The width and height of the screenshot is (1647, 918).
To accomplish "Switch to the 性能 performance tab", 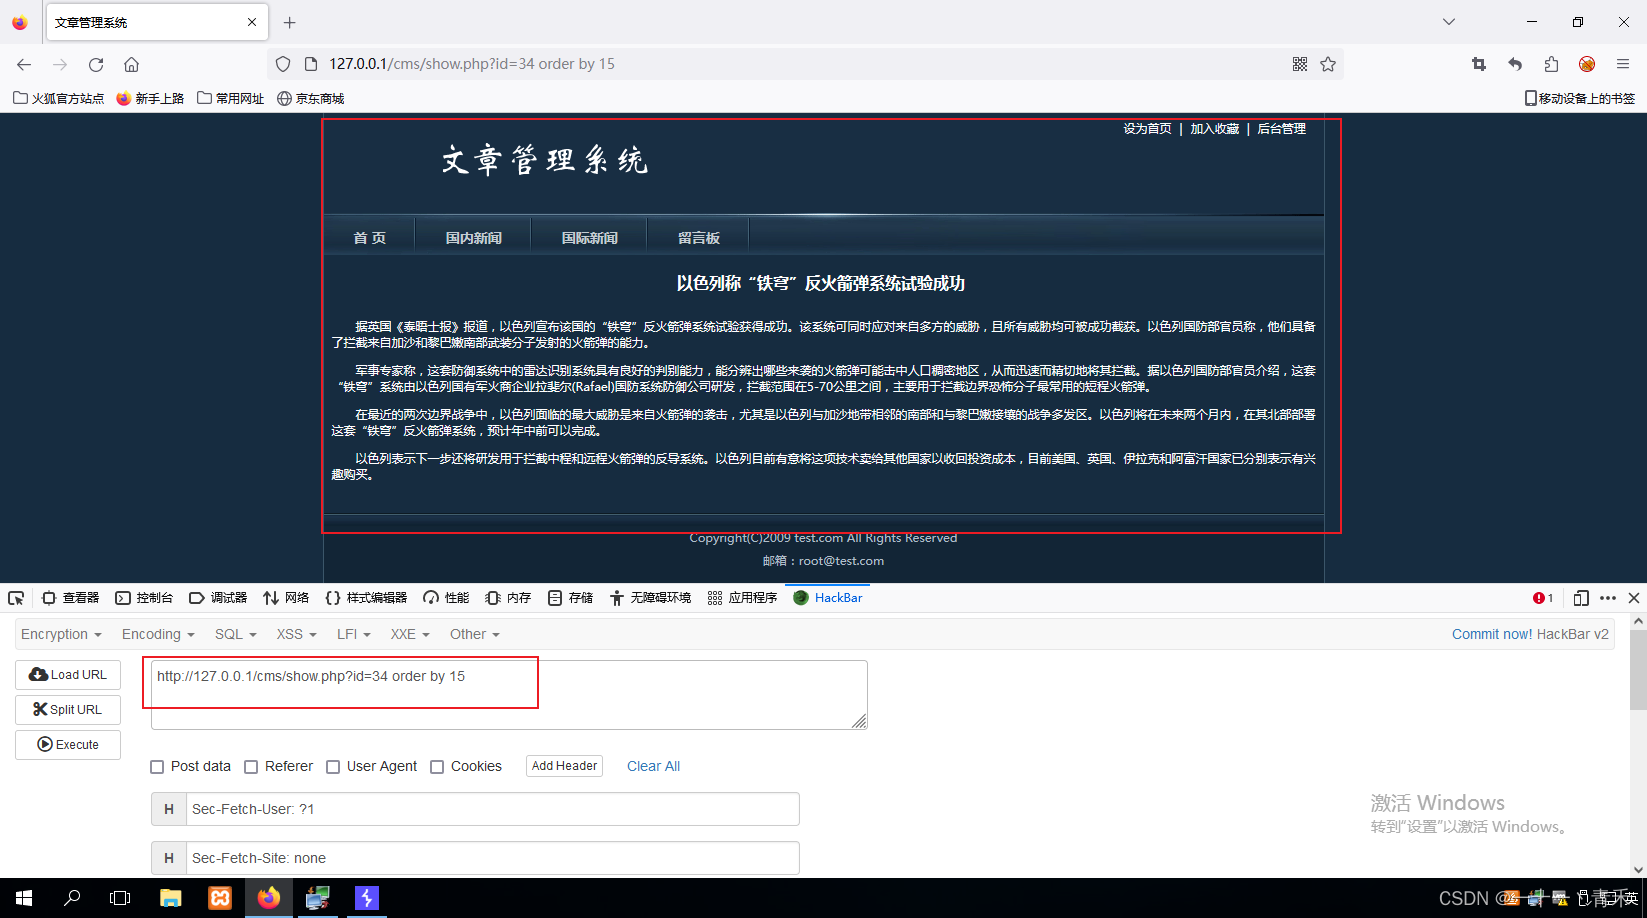I will coord(446,598).
